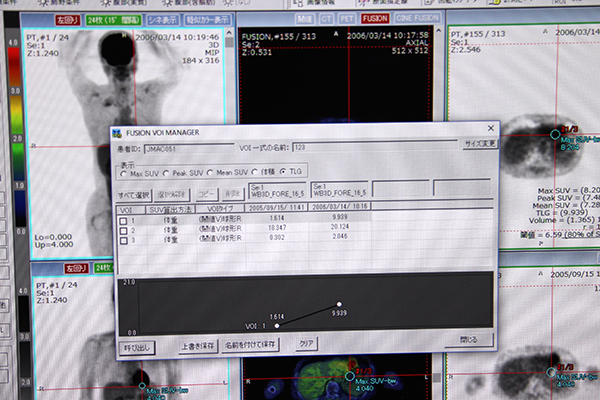
Task: Click the 閉じる close button in dialog
Action: [x=468, y=340]
